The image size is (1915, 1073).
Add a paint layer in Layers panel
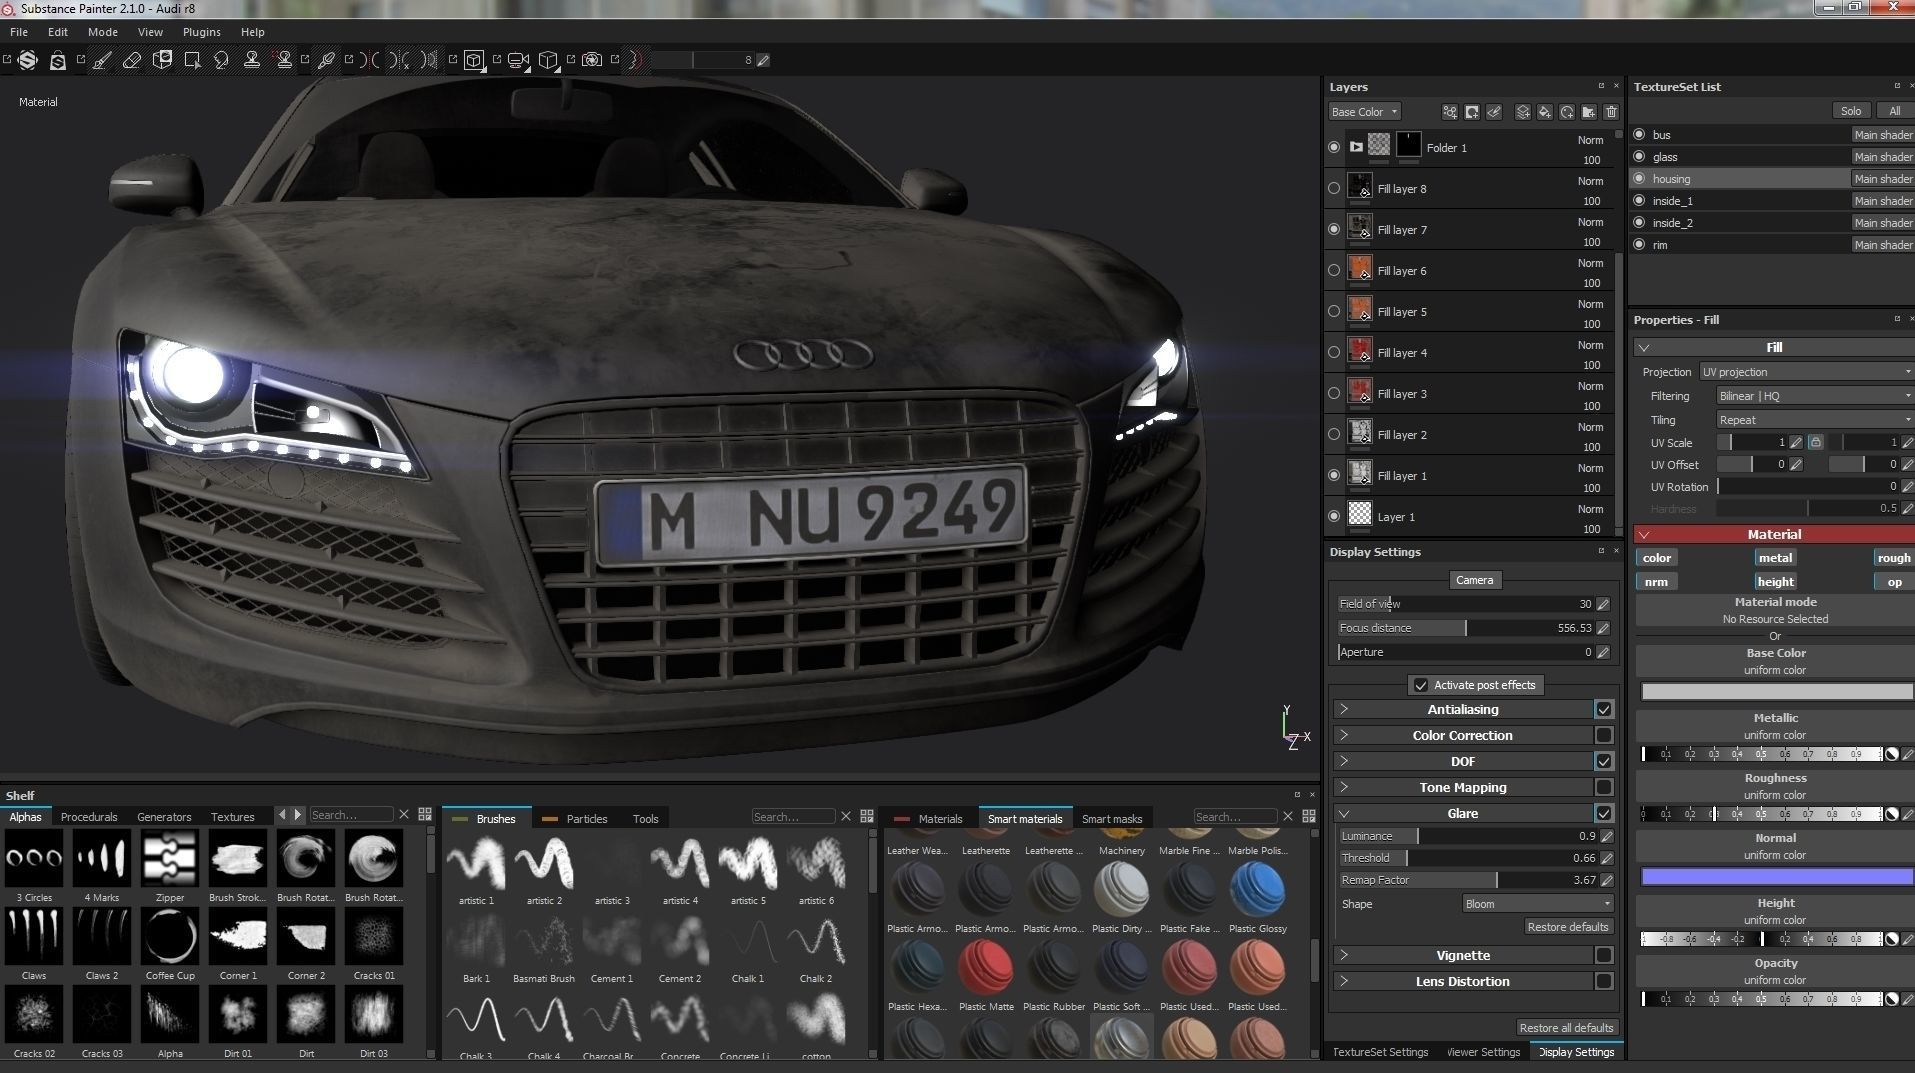click(1523, 112)
